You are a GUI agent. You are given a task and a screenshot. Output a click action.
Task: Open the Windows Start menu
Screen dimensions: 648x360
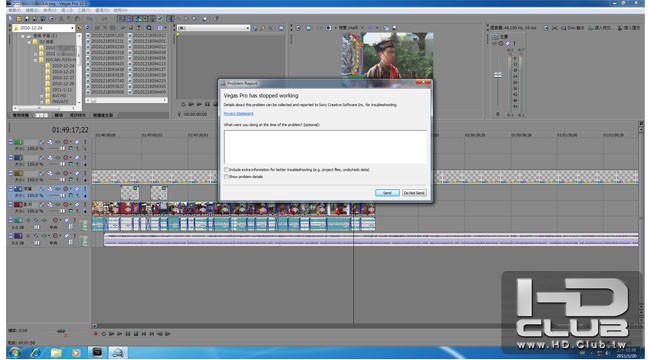[x=15, y=353]
